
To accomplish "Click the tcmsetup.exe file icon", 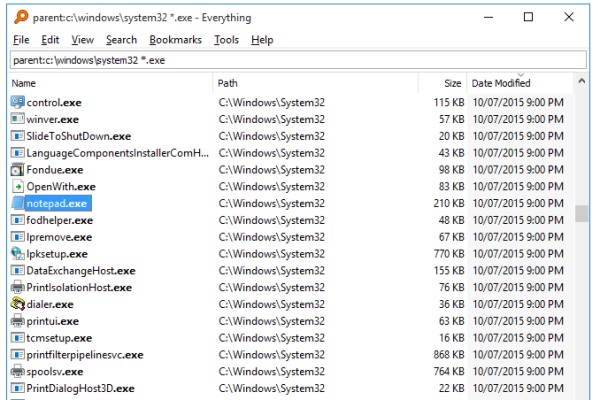I will tap(18, 338).
